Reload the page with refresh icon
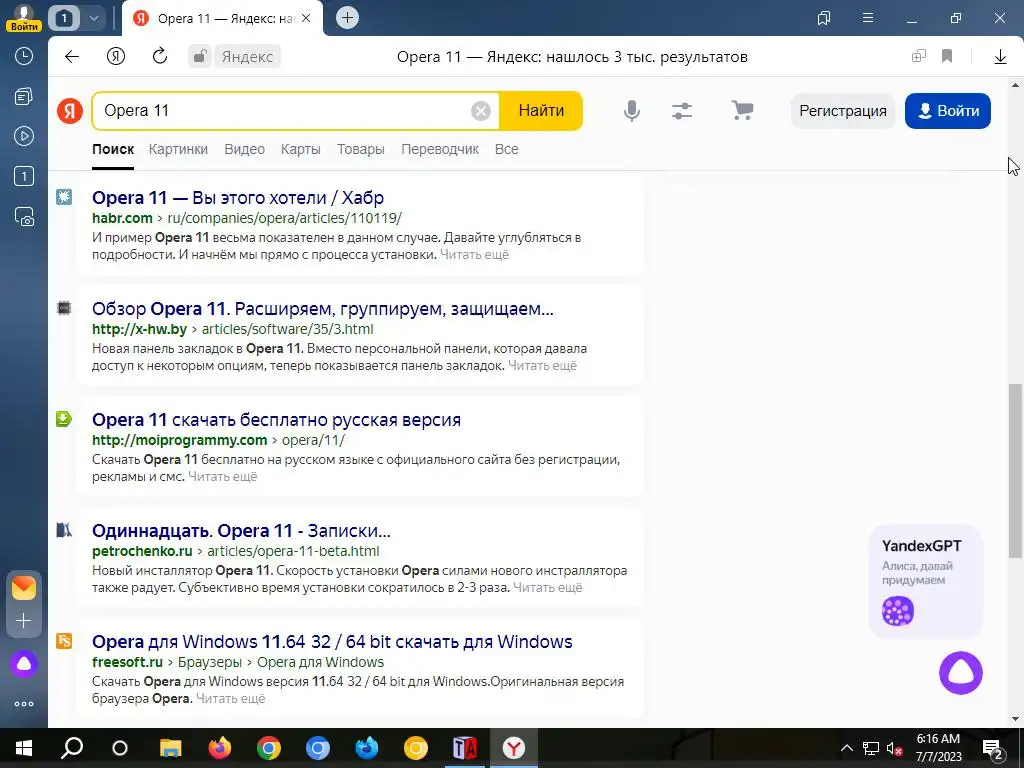Screen dimensions: 1024x768 tap(160, 56)
